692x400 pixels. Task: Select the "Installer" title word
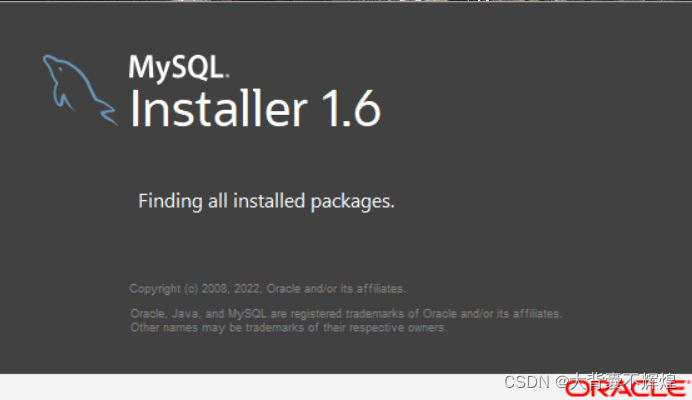pos(218,108)
